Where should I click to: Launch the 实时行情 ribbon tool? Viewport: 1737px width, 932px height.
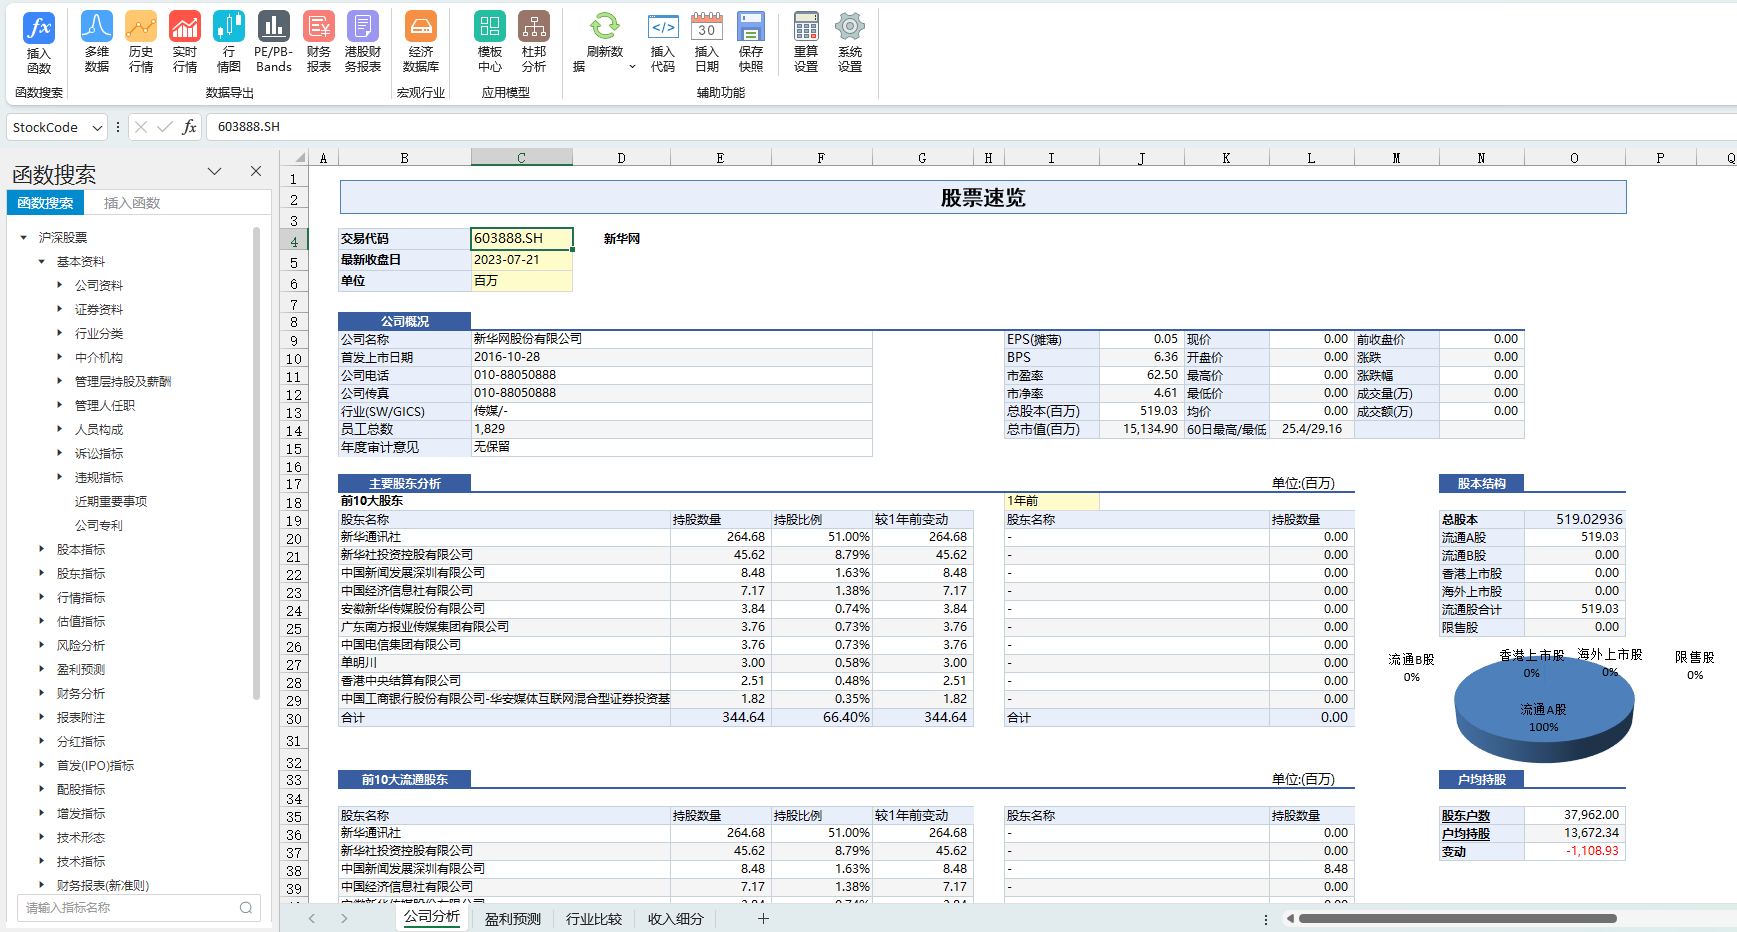click(185, 43)
